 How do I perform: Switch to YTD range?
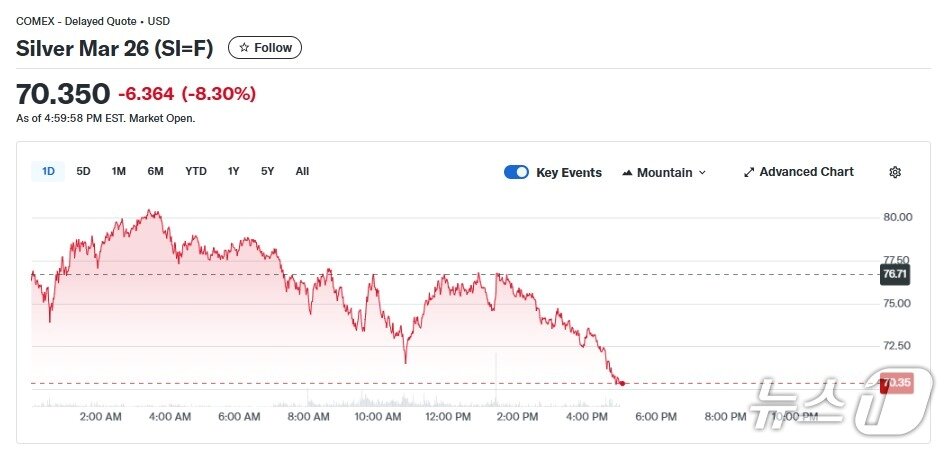click(196, 171)
